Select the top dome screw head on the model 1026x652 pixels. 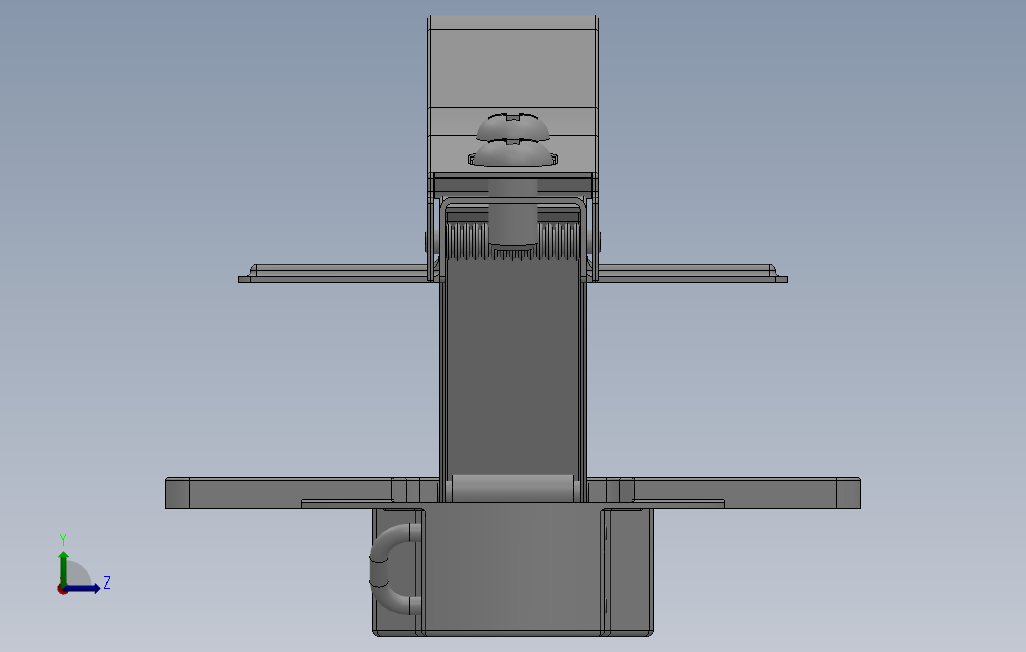coord(512,126)
